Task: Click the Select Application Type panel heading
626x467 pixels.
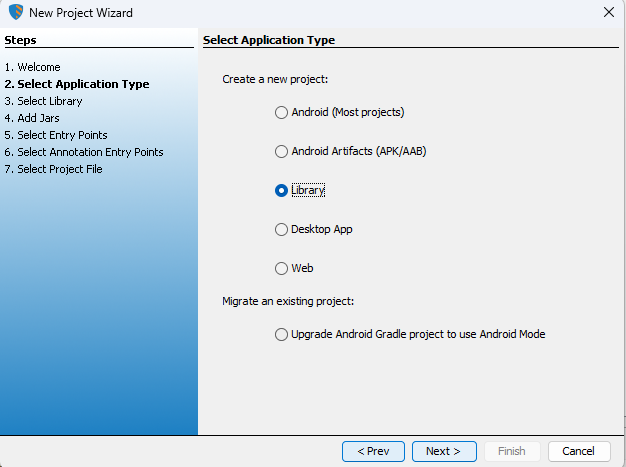Action: pyautogui.click(x=269, y=40)
